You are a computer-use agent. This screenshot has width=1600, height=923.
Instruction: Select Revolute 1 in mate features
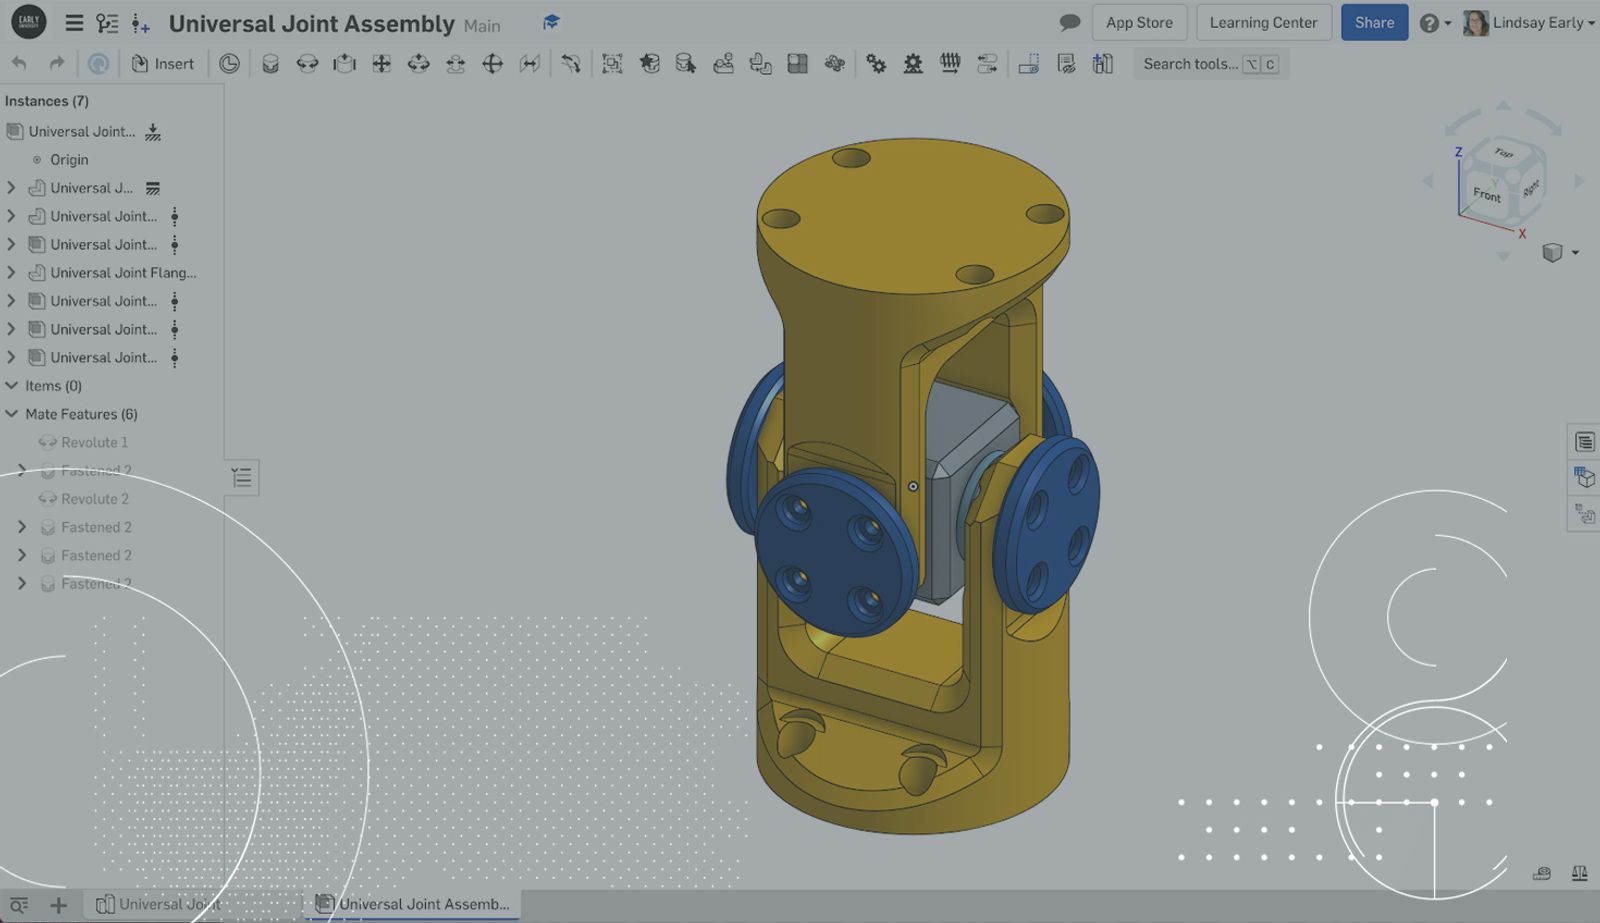(x=94, y=442)
